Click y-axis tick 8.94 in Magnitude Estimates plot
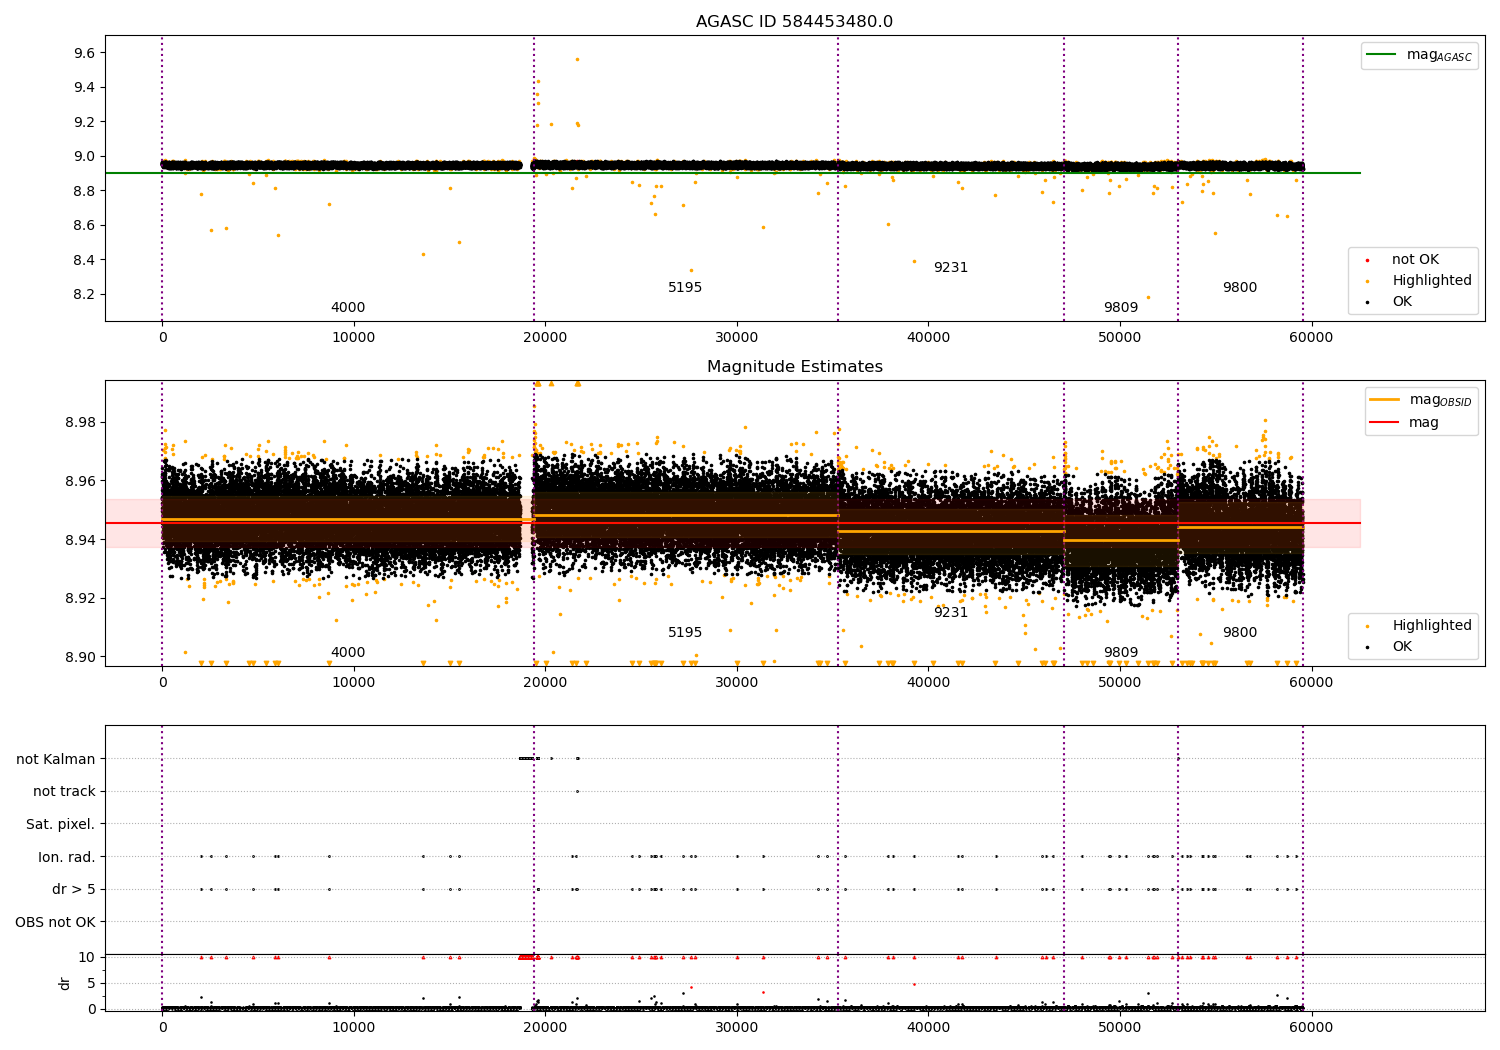 click(x=80, y=541)
